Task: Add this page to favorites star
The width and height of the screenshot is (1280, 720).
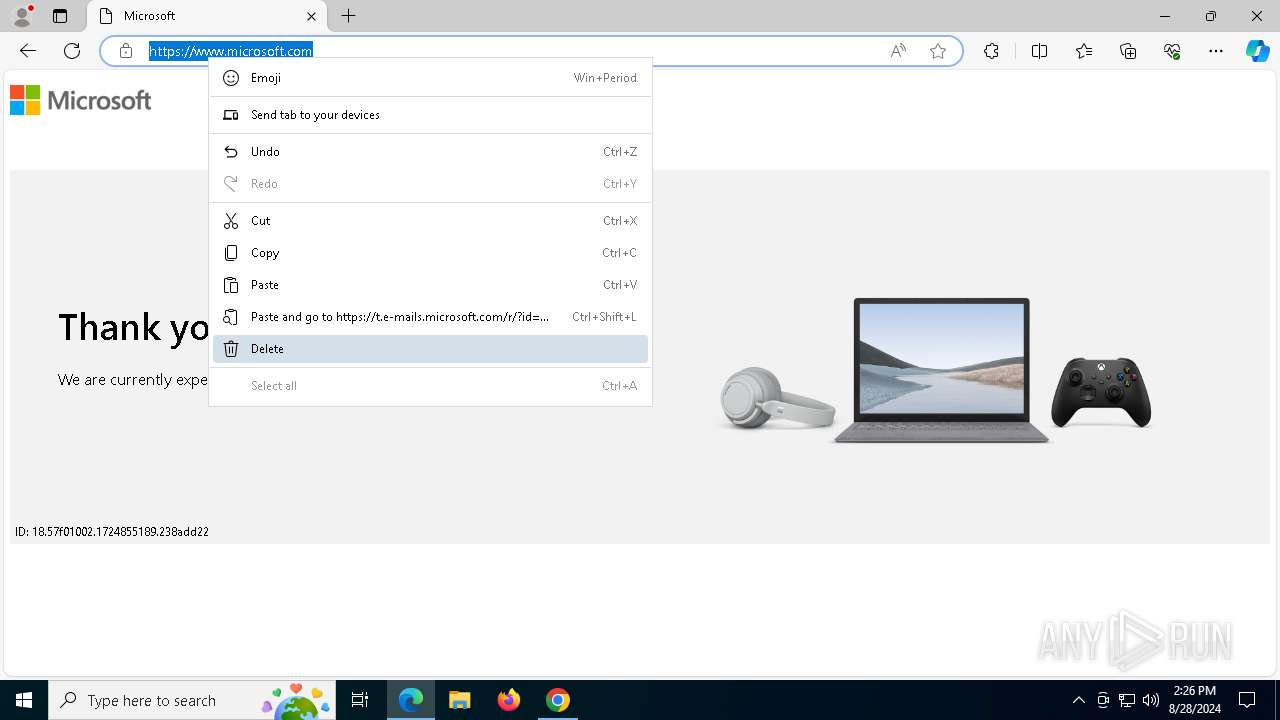Action: [x=938, y=51]
